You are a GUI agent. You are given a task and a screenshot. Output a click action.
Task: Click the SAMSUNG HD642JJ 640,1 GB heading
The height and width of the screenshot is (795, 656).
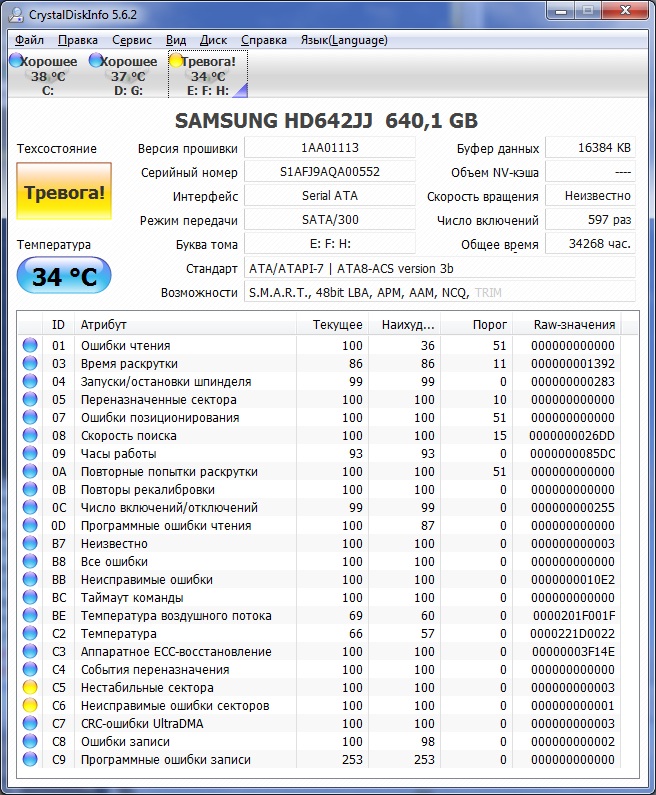(x=326, y=121)
